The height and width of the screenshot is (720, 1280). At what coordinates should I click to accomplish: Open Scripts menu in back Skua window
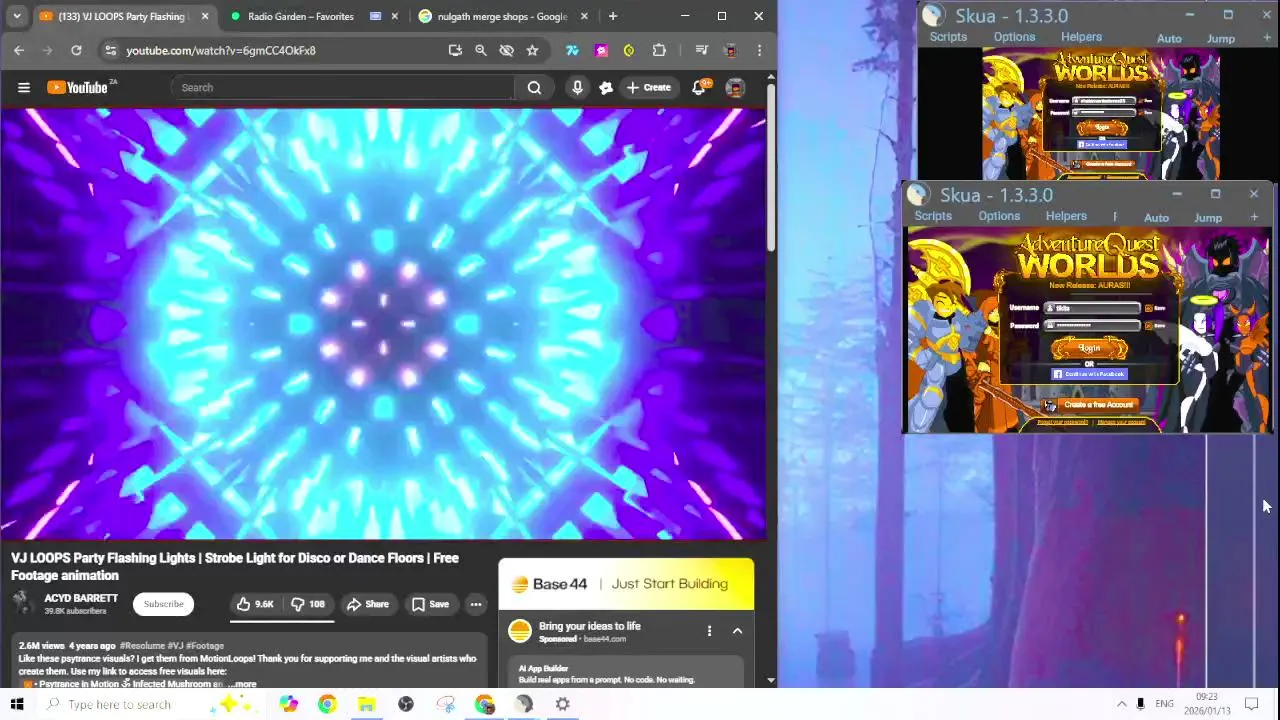(x=948, y=37)
